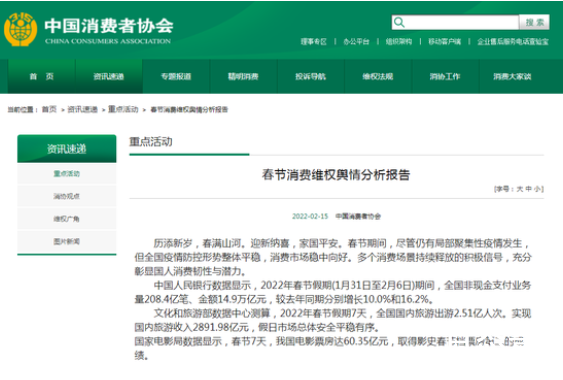The height and width of the screenshot is (380, 563).
Task: Click 资讯速递 in the breadcrumb trail
Action: tap(83, 109)
